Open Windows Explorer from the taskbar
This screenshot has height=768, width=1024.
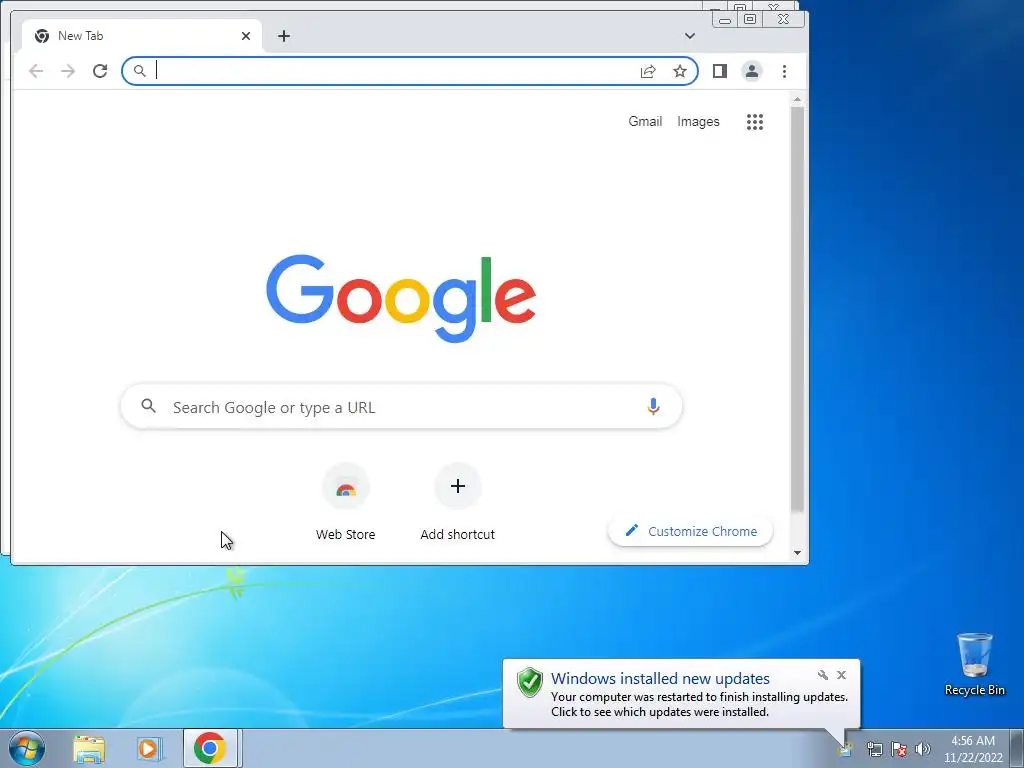pyautogui.click(x=89, y=748)
